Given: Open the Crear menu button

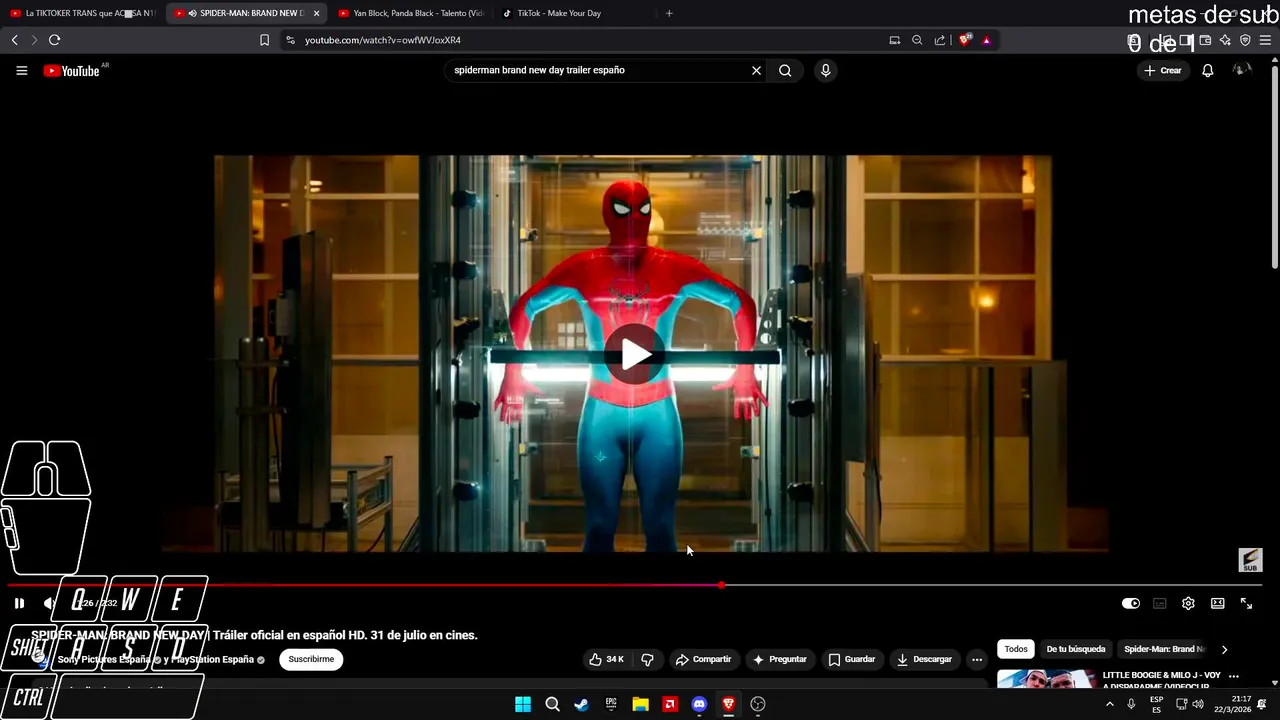Looking at the screenshot, I should tap(1163, 70).
